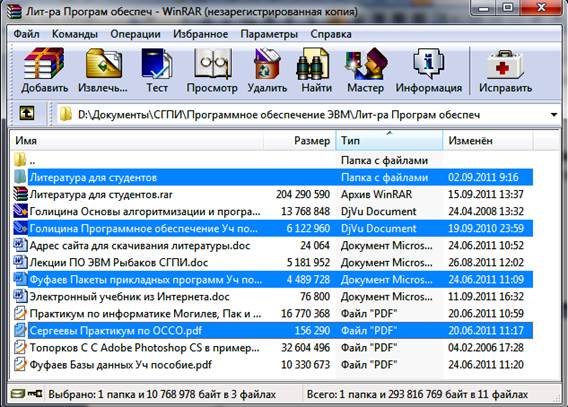Select Электронный учебник из Интернета.doc
The image size is (568, 407).
130,297
